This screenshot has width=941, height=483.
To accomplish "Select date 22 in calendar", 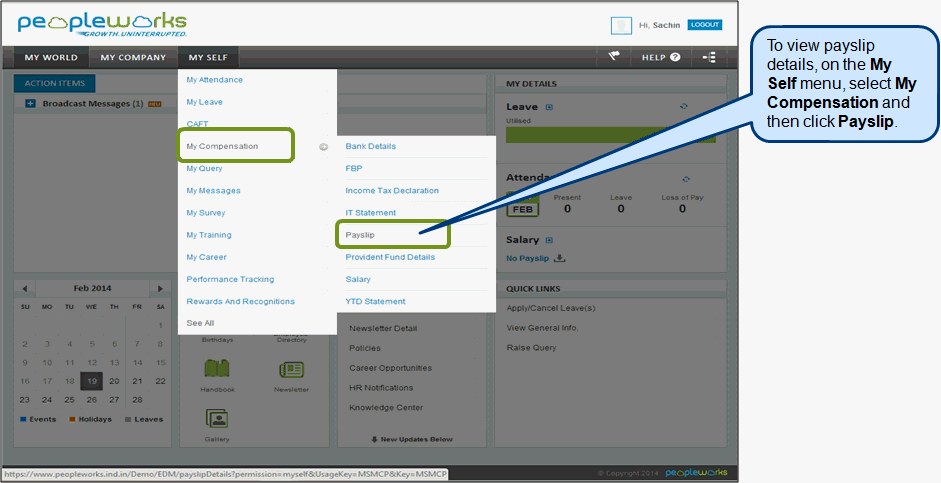I will pos(160,381).
